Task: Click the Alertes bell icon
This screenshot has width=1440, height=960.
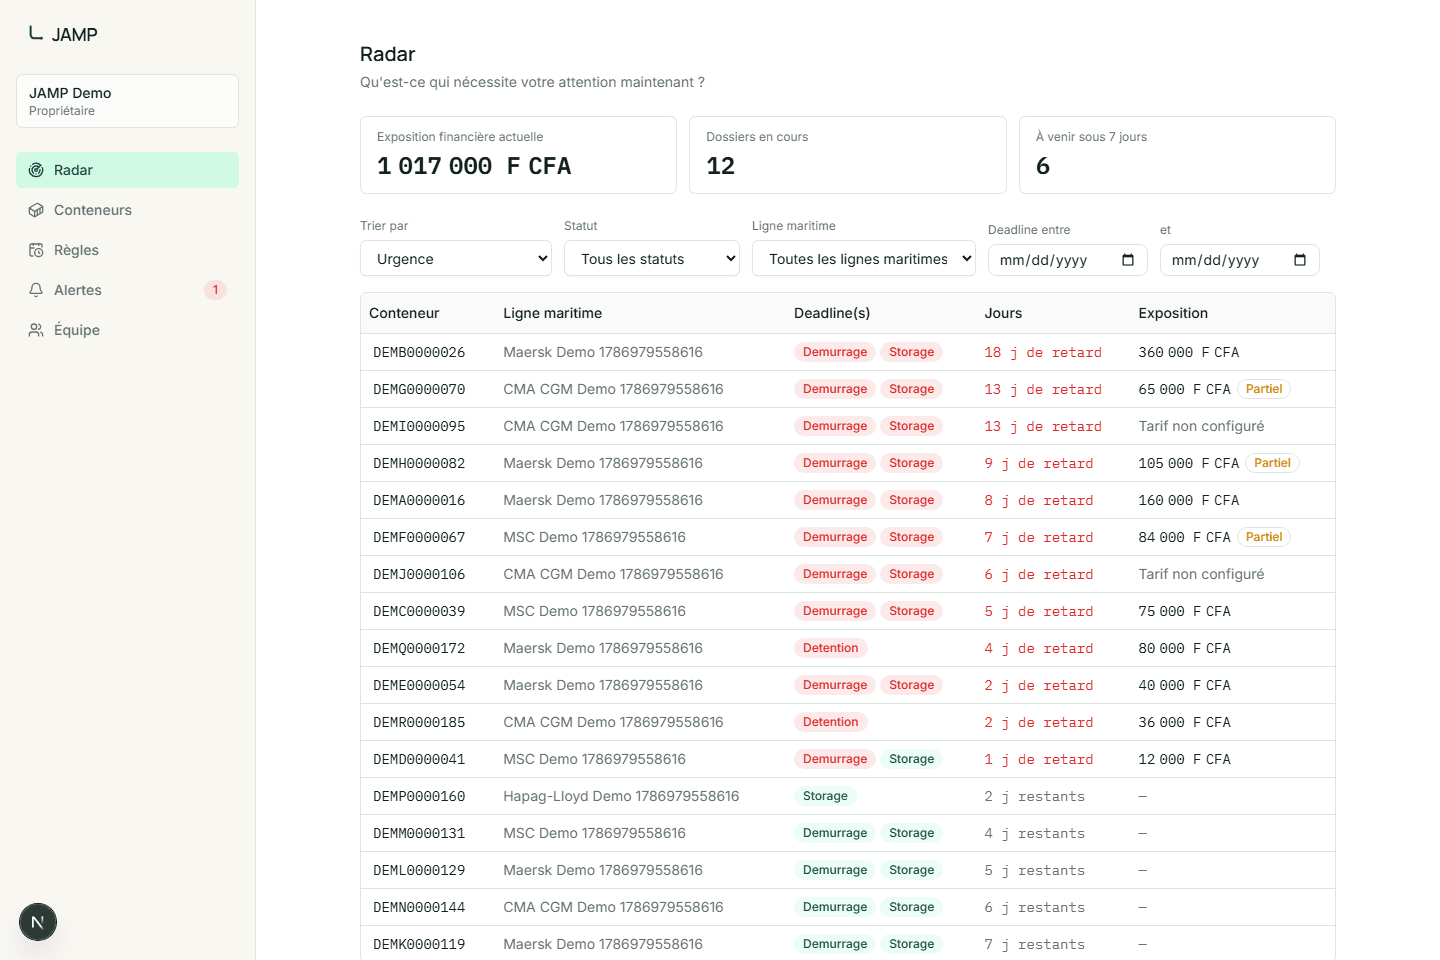Action: coord(36,290)
